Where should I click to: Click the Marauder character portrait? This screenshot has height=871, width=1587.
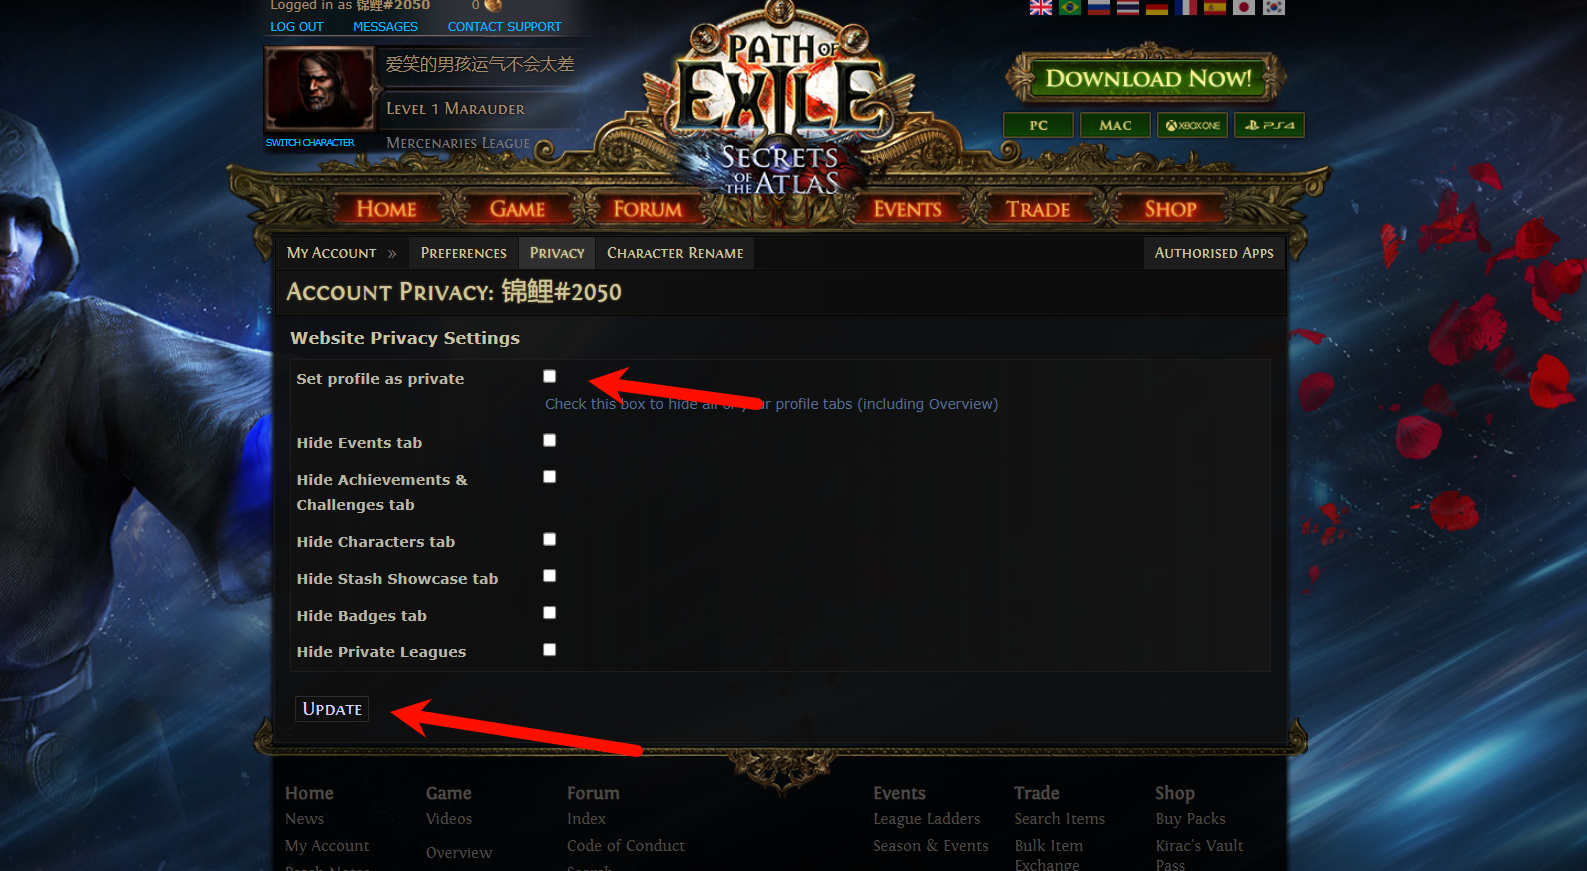pyautogui.click(x=319, y=88)
